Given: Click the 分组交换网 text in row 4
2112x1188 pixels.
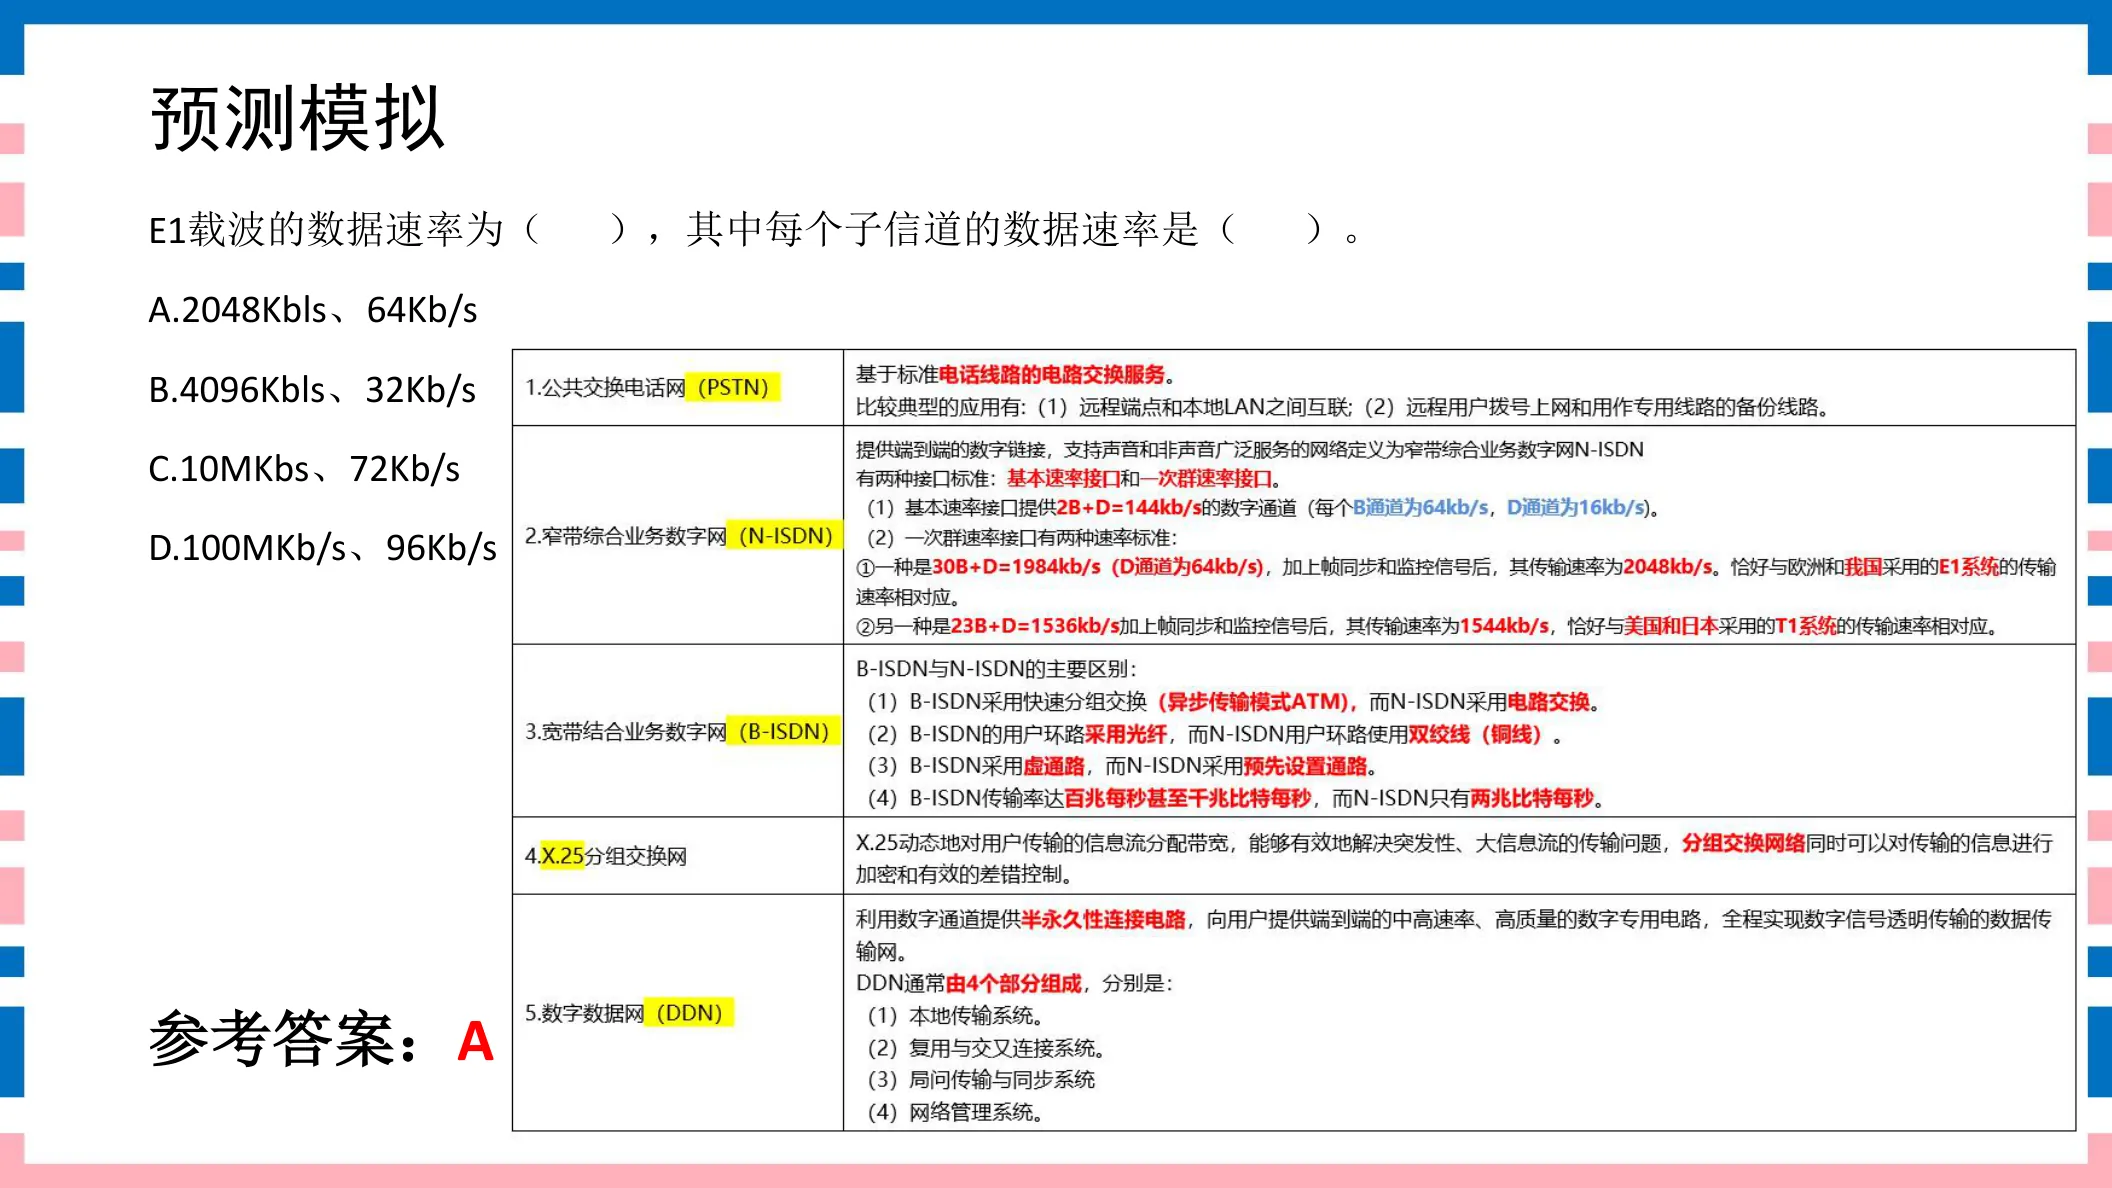Looking at the screenshot, I should pyautogui.click(x=635, y=856).
